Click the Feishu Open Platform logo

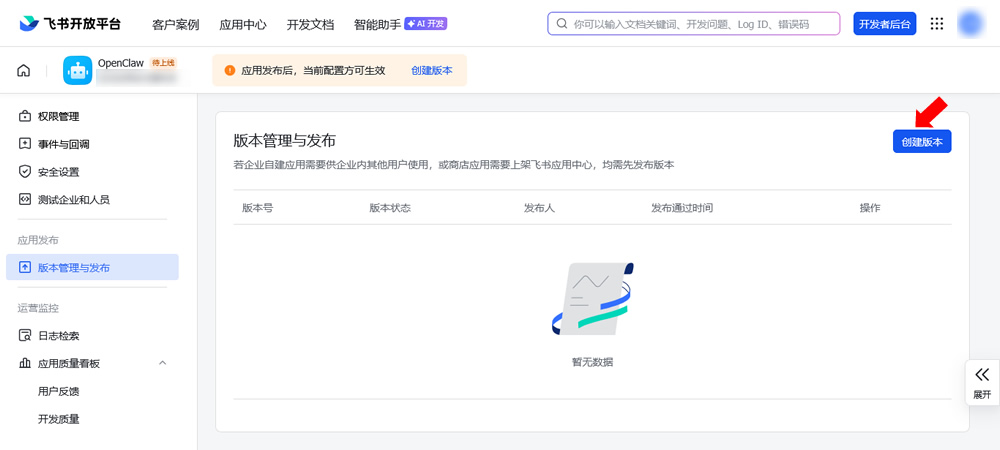click(x=70, y=24)
